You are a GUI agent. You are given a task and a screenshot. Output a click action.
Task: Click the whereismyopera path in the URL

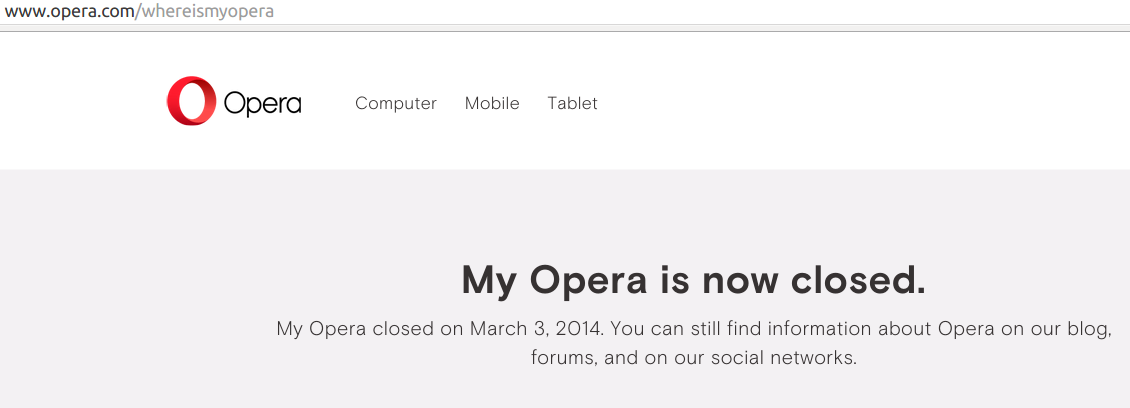[x=208, y=12]
